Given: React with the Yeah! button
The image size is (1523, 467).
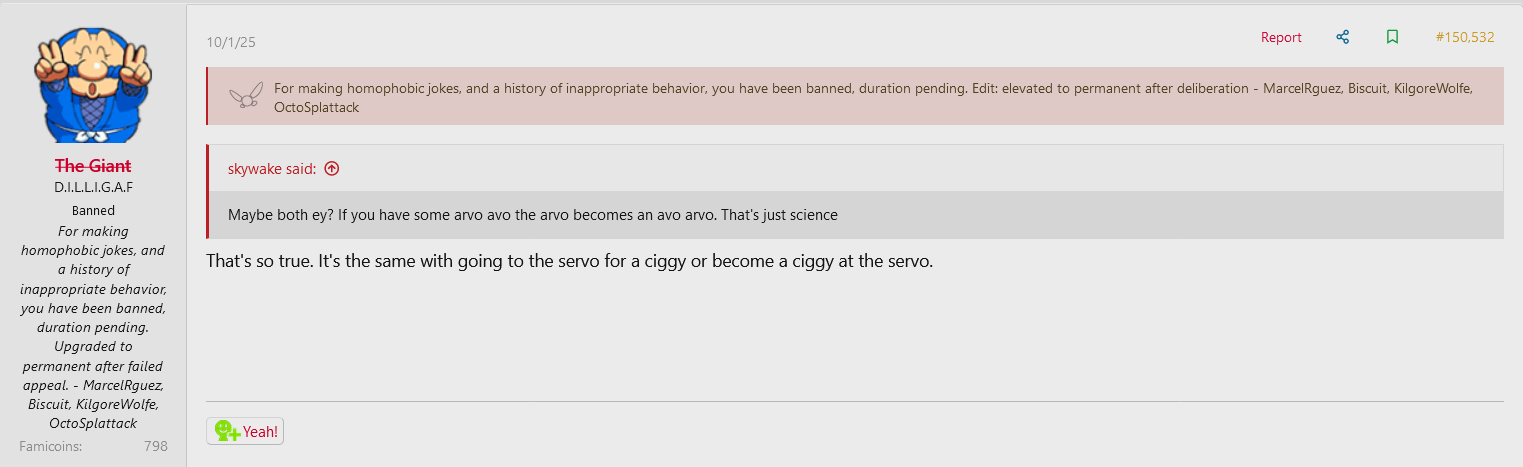Looking at the screenshot, I should click(245, 431).
